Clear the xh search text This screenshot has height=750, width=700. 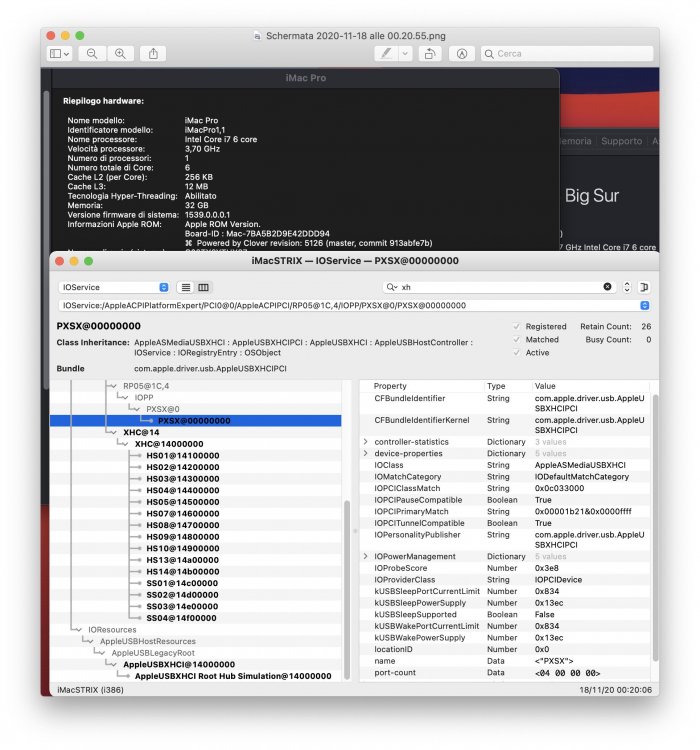[x=607, y=287]
